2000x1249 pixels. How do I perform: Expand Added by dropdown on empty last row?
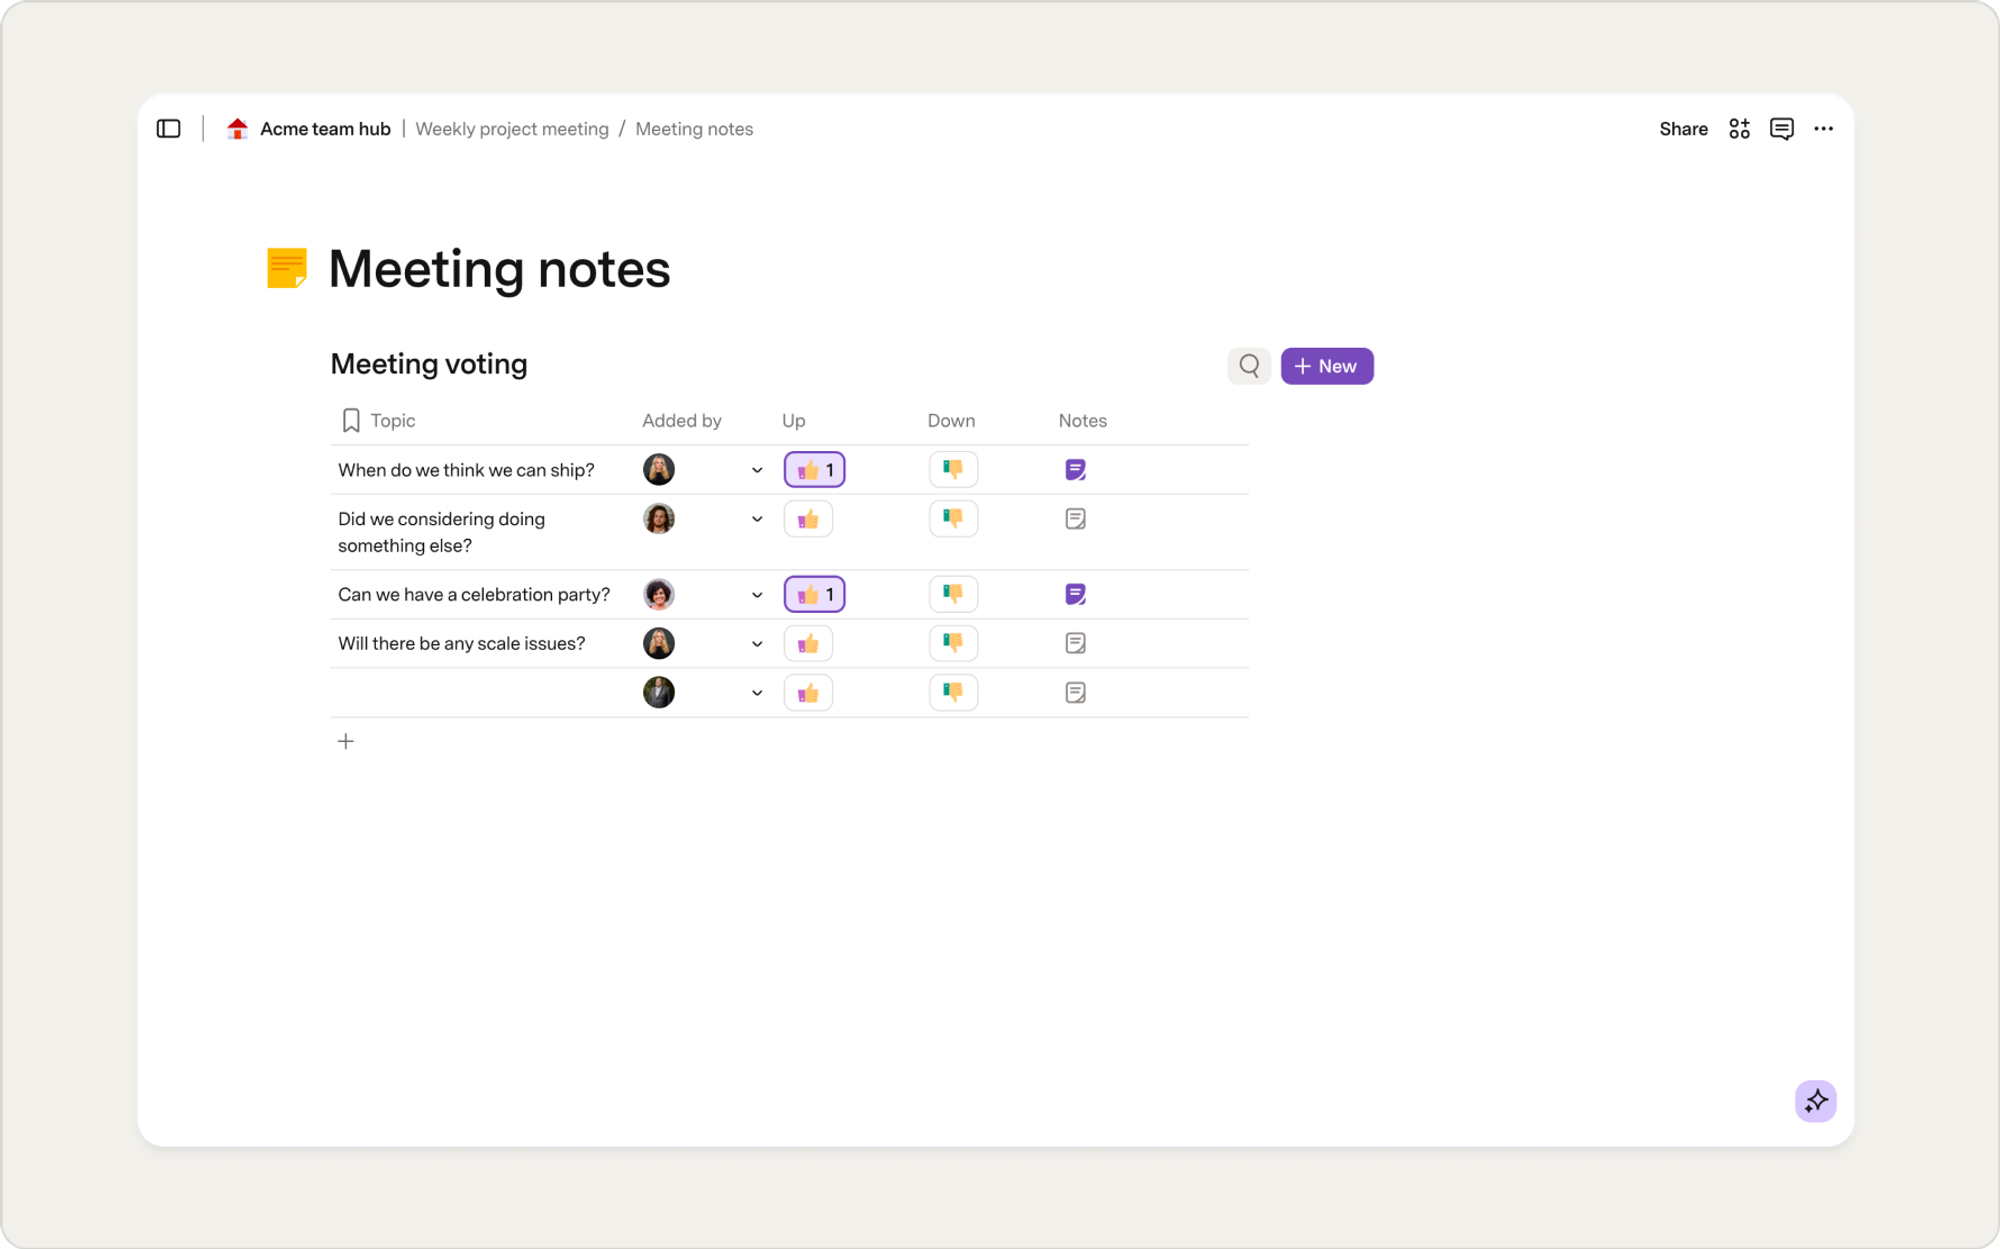757,693
